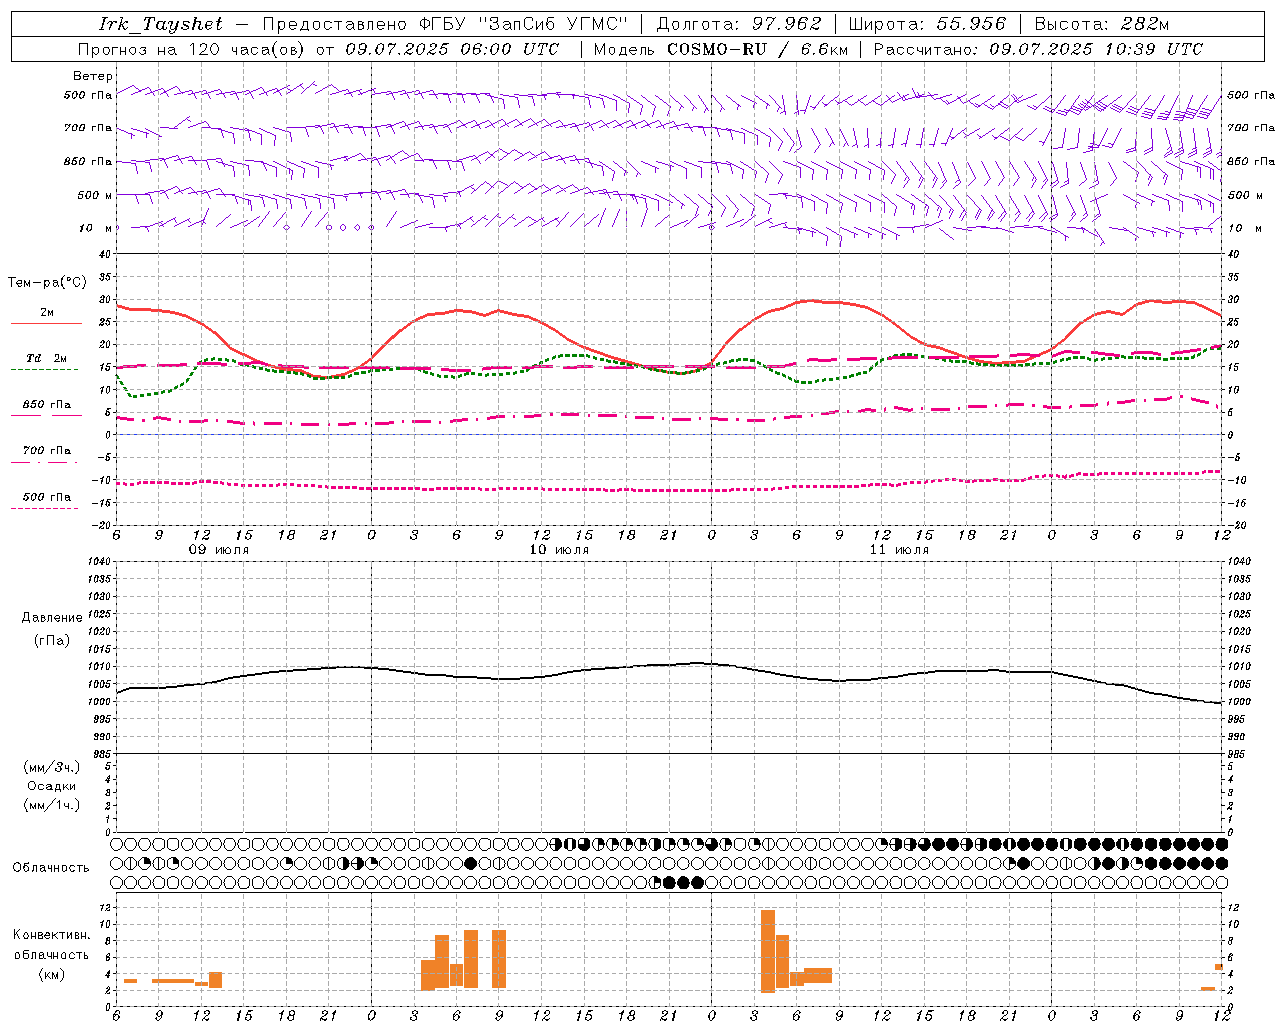The height and width of the screenshot is (1024, 1280).
Task: Click the left 700 гПа wind level label
Action: coord(88,128)
